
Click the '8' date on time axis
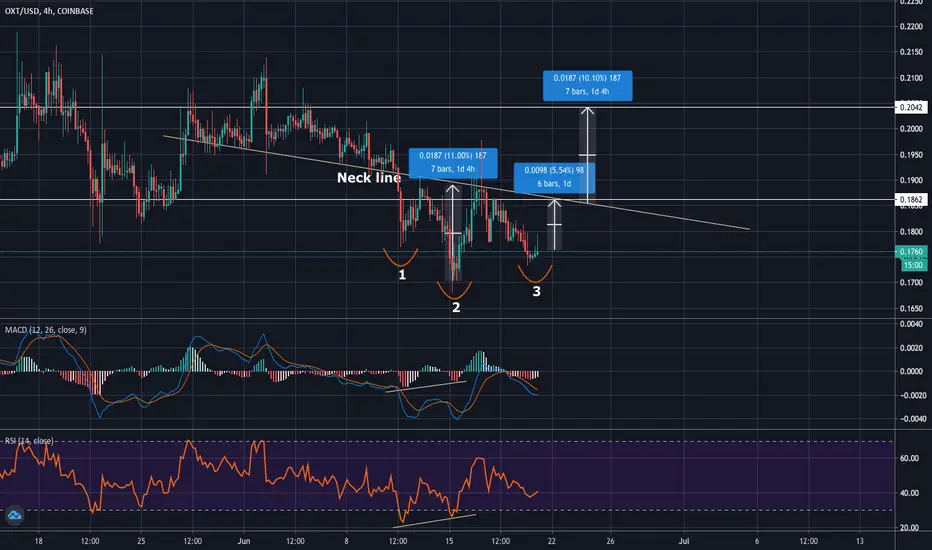(x=347, y=541)
